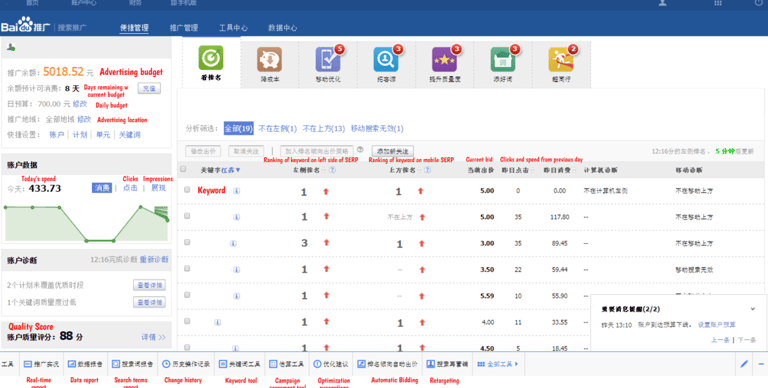Click the minus icon to collapse bottom toolbar
768x388 pixels.
click(761, 364)
